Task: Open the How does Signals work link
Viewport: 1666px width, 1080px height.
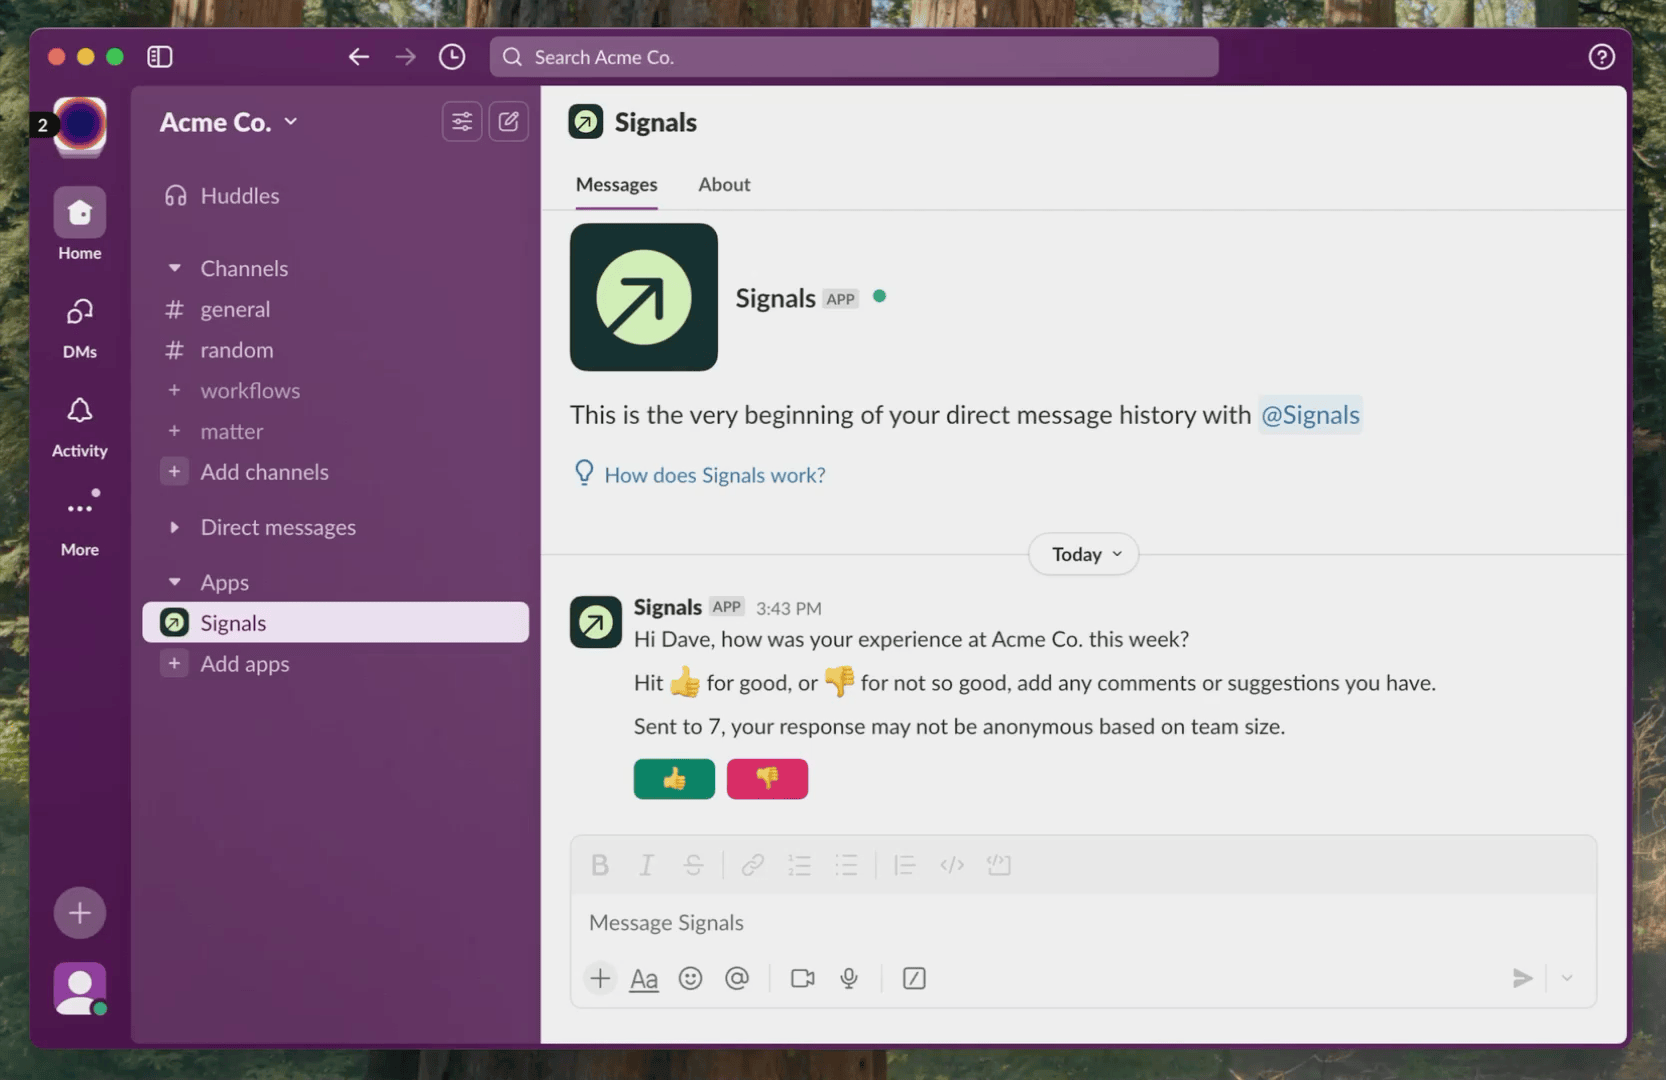Action: [x=714, y=474]
